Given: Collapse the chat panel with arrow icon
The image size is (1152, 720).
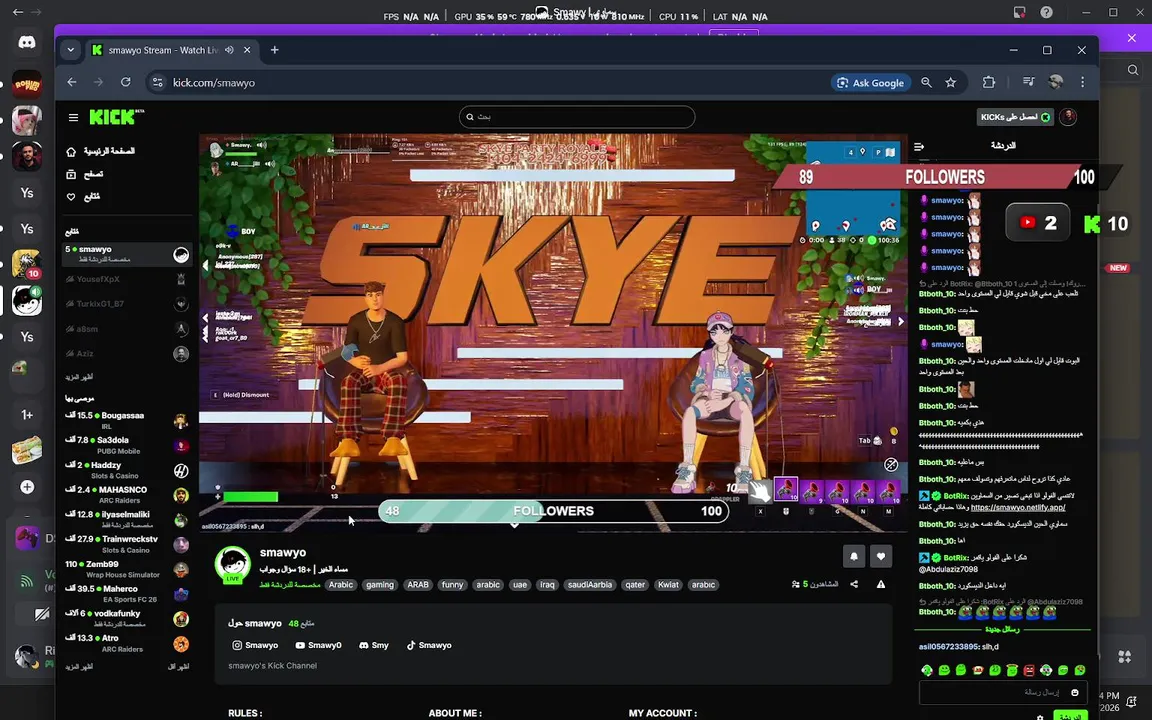Looking at the screenshot, I should click(919, 146).
